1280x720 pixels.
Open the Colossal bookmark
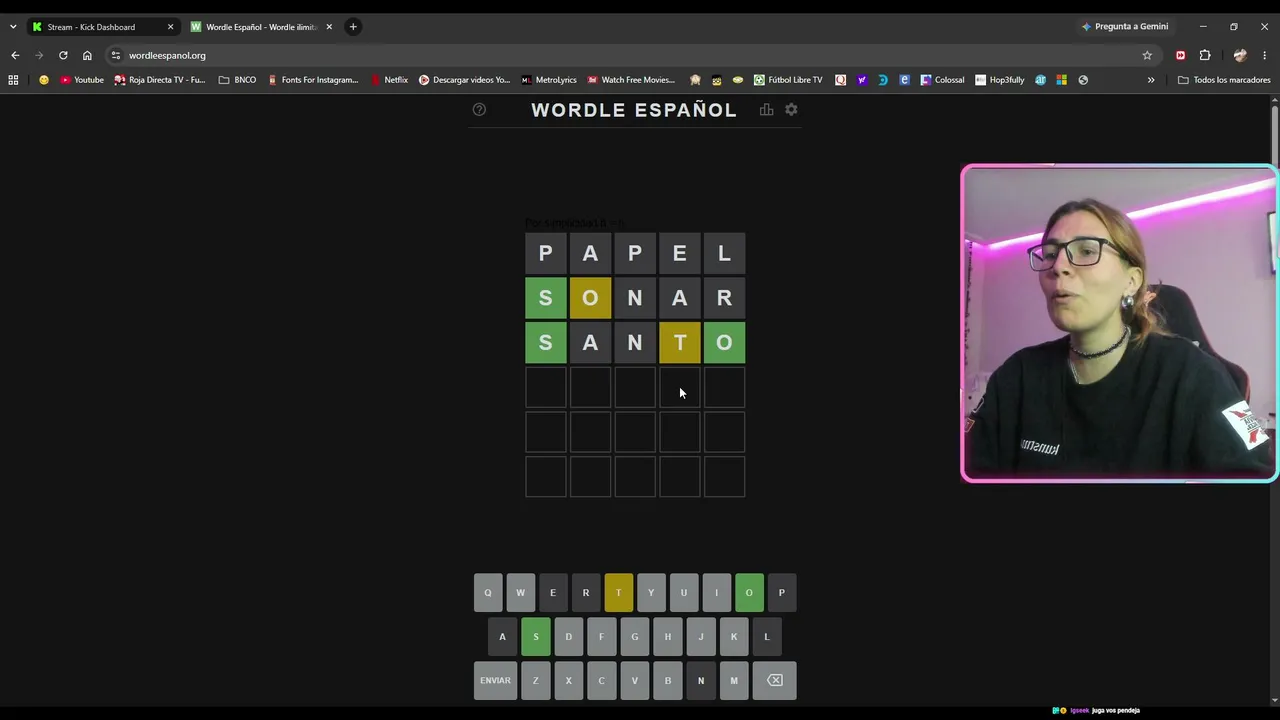[x=943, y=80]
